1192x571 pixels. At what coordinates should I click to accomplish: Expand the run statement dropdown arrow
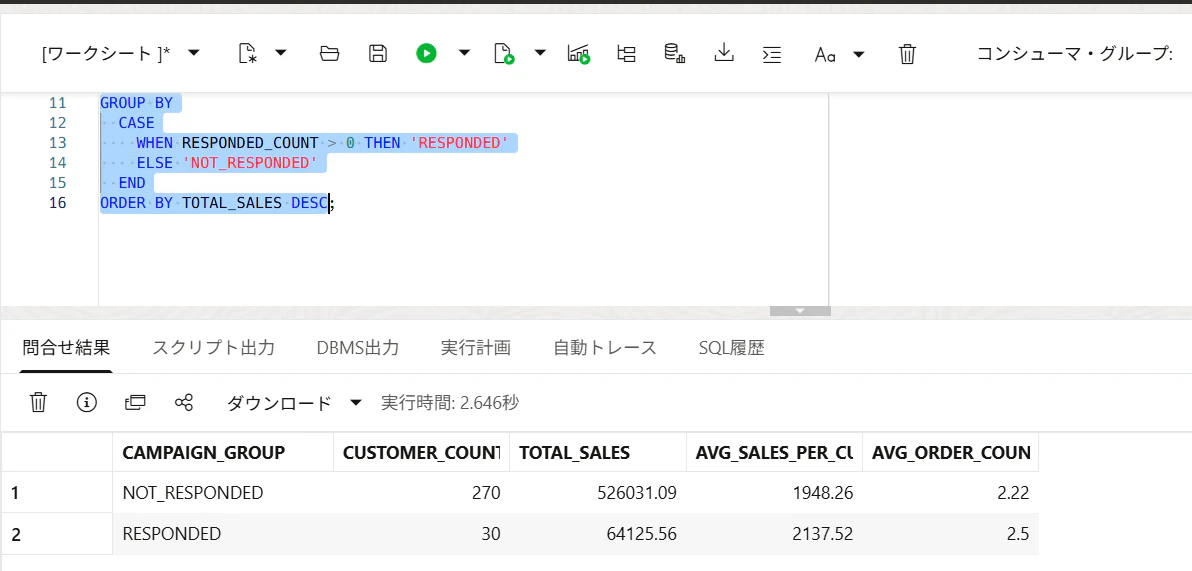(x=464, y=53)
